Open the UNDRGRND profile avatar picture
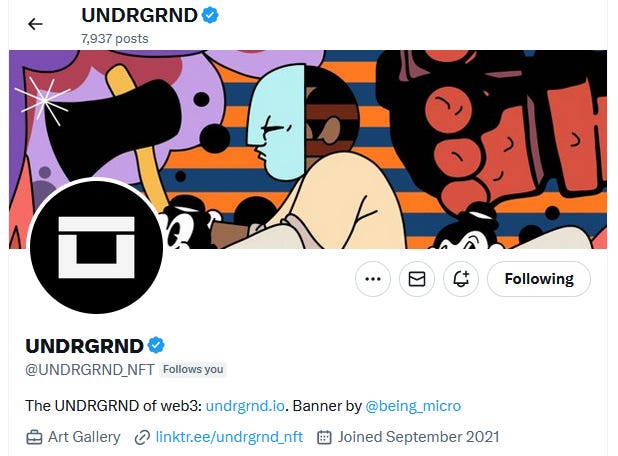The image size is (618, 456). 96,247
